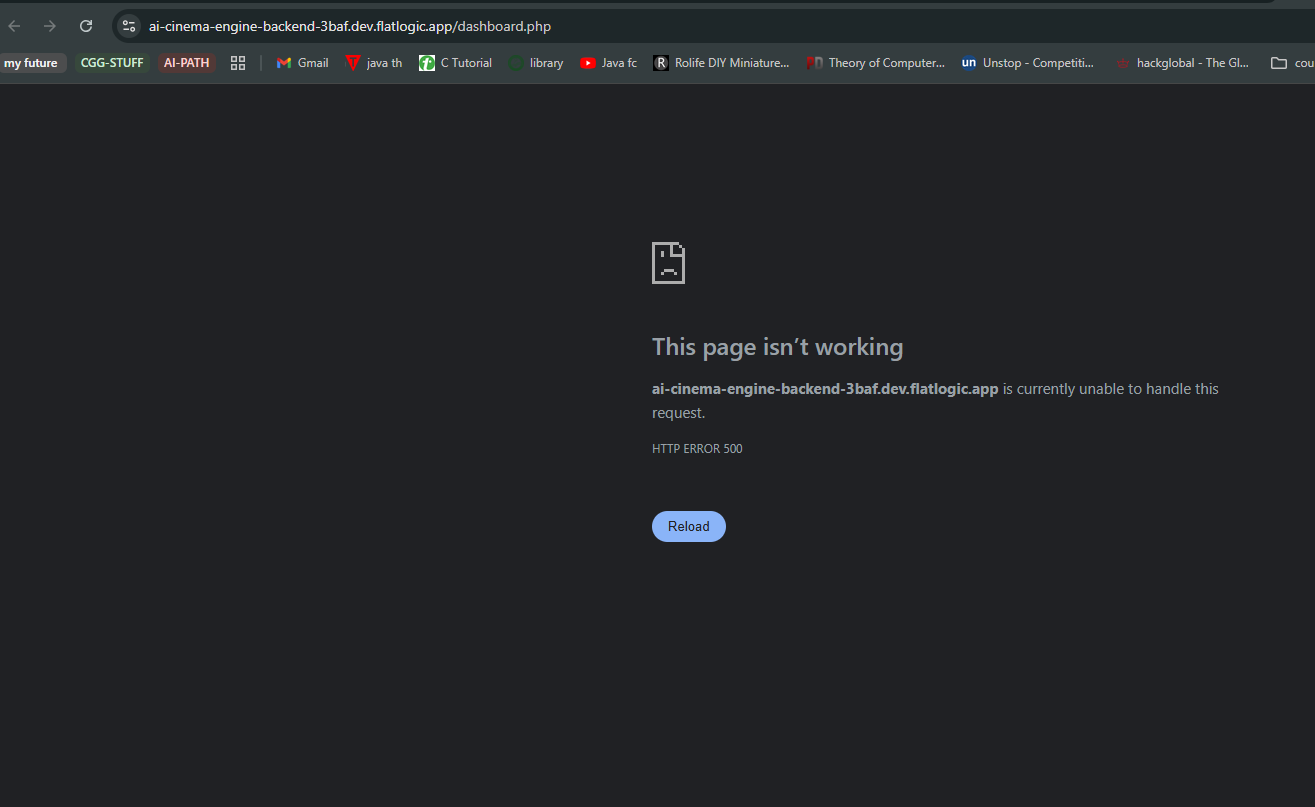Click the browser reload icon
1315x807 pixels.
coord(86,26)
